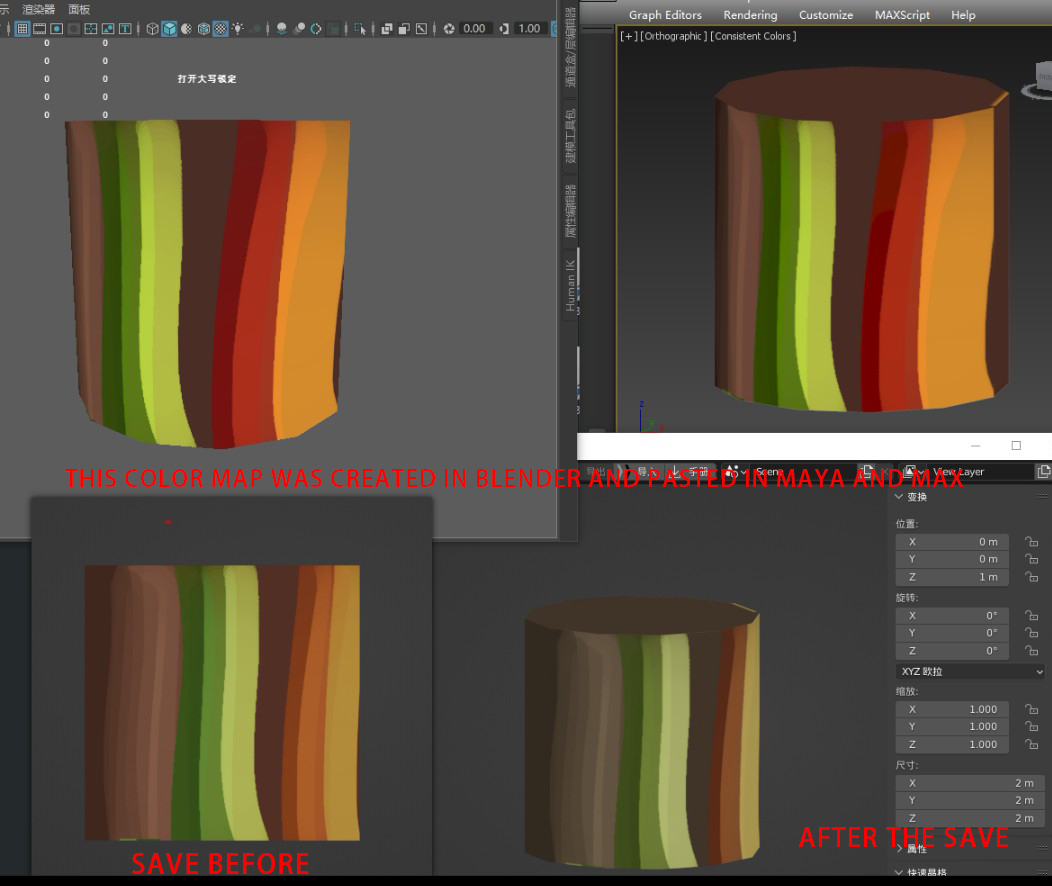
Task: Toggle lock for Blender position Y
Action: [x=1031, y=559]
